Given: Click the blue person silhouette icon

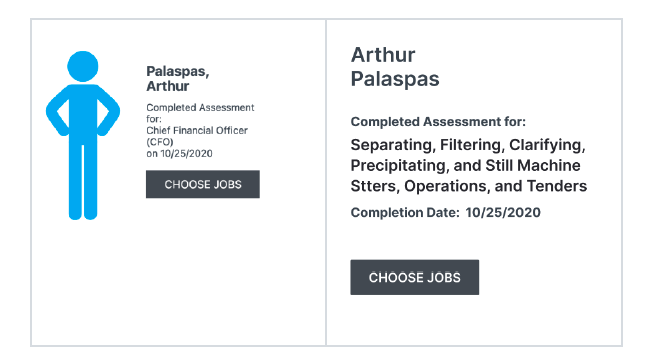Looking at the screenshot, I should coord(83,135).
